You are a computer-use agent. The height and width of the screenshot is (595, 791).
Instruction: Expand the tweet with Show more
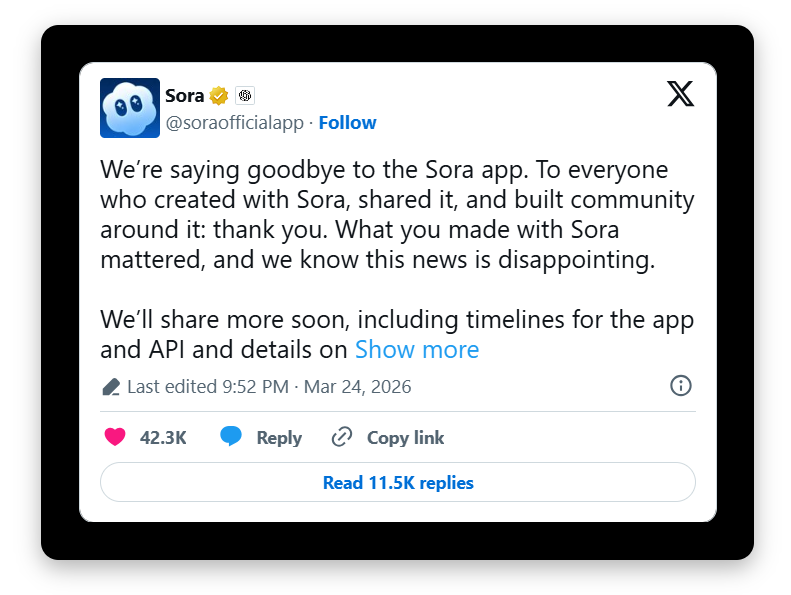[x=417, y=349]
